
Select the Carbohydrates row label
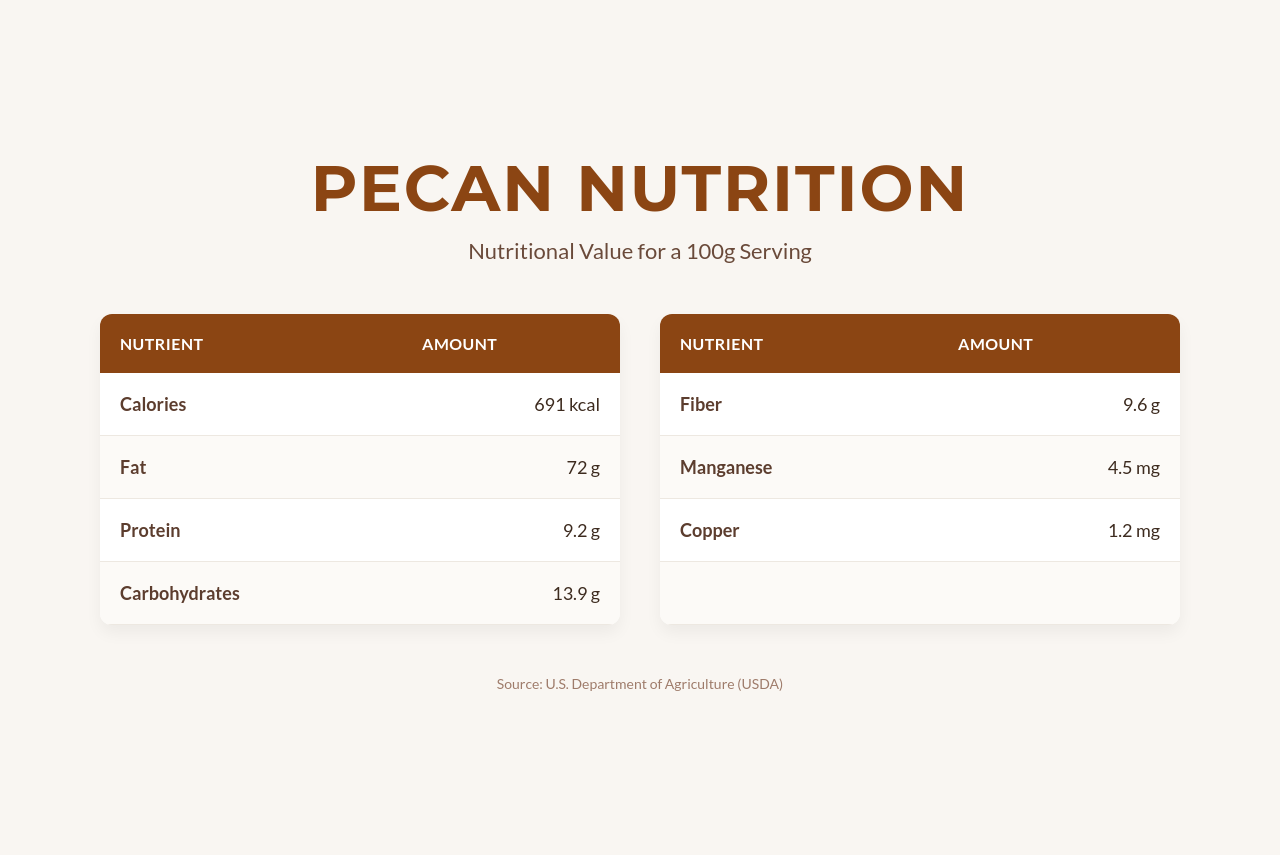(180, 593)
